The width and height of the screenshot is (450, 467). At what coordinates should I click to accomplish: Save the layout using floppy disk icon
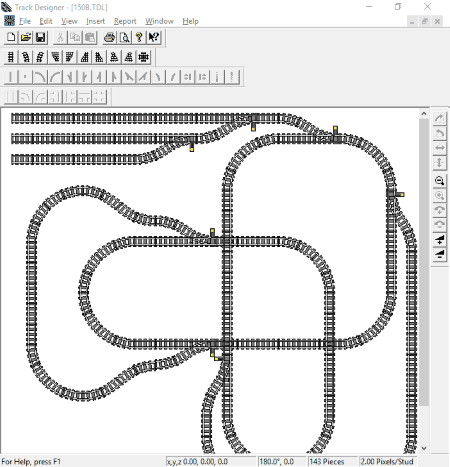point(40,37)
